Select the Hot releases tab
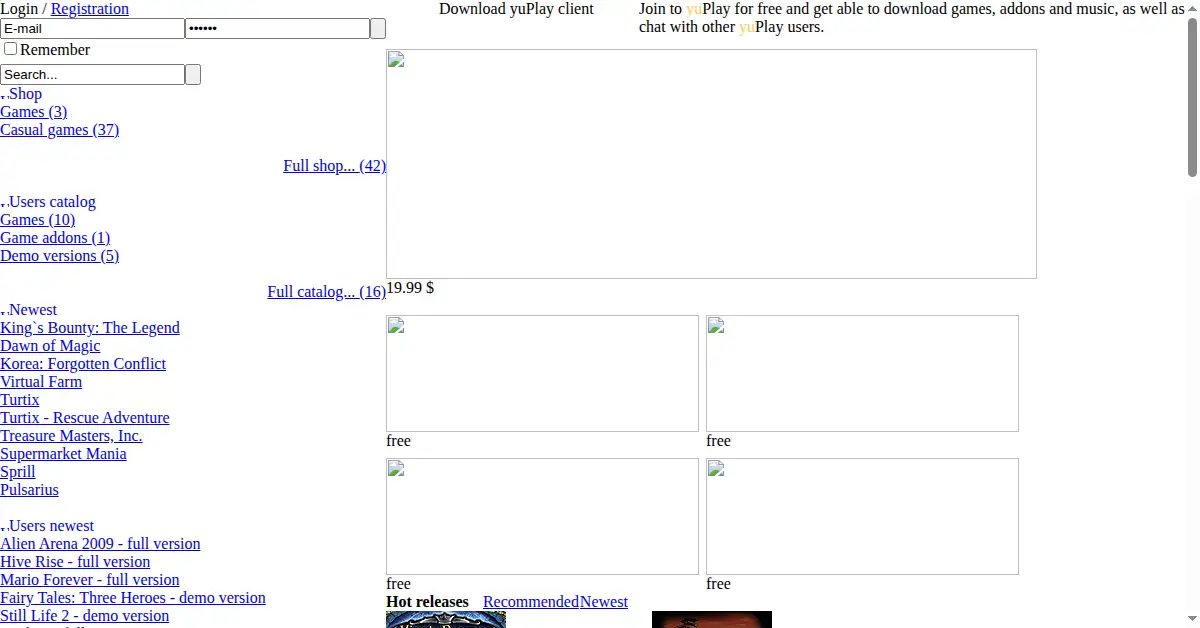Viewport: 1200px width, 628px height. 427,602
